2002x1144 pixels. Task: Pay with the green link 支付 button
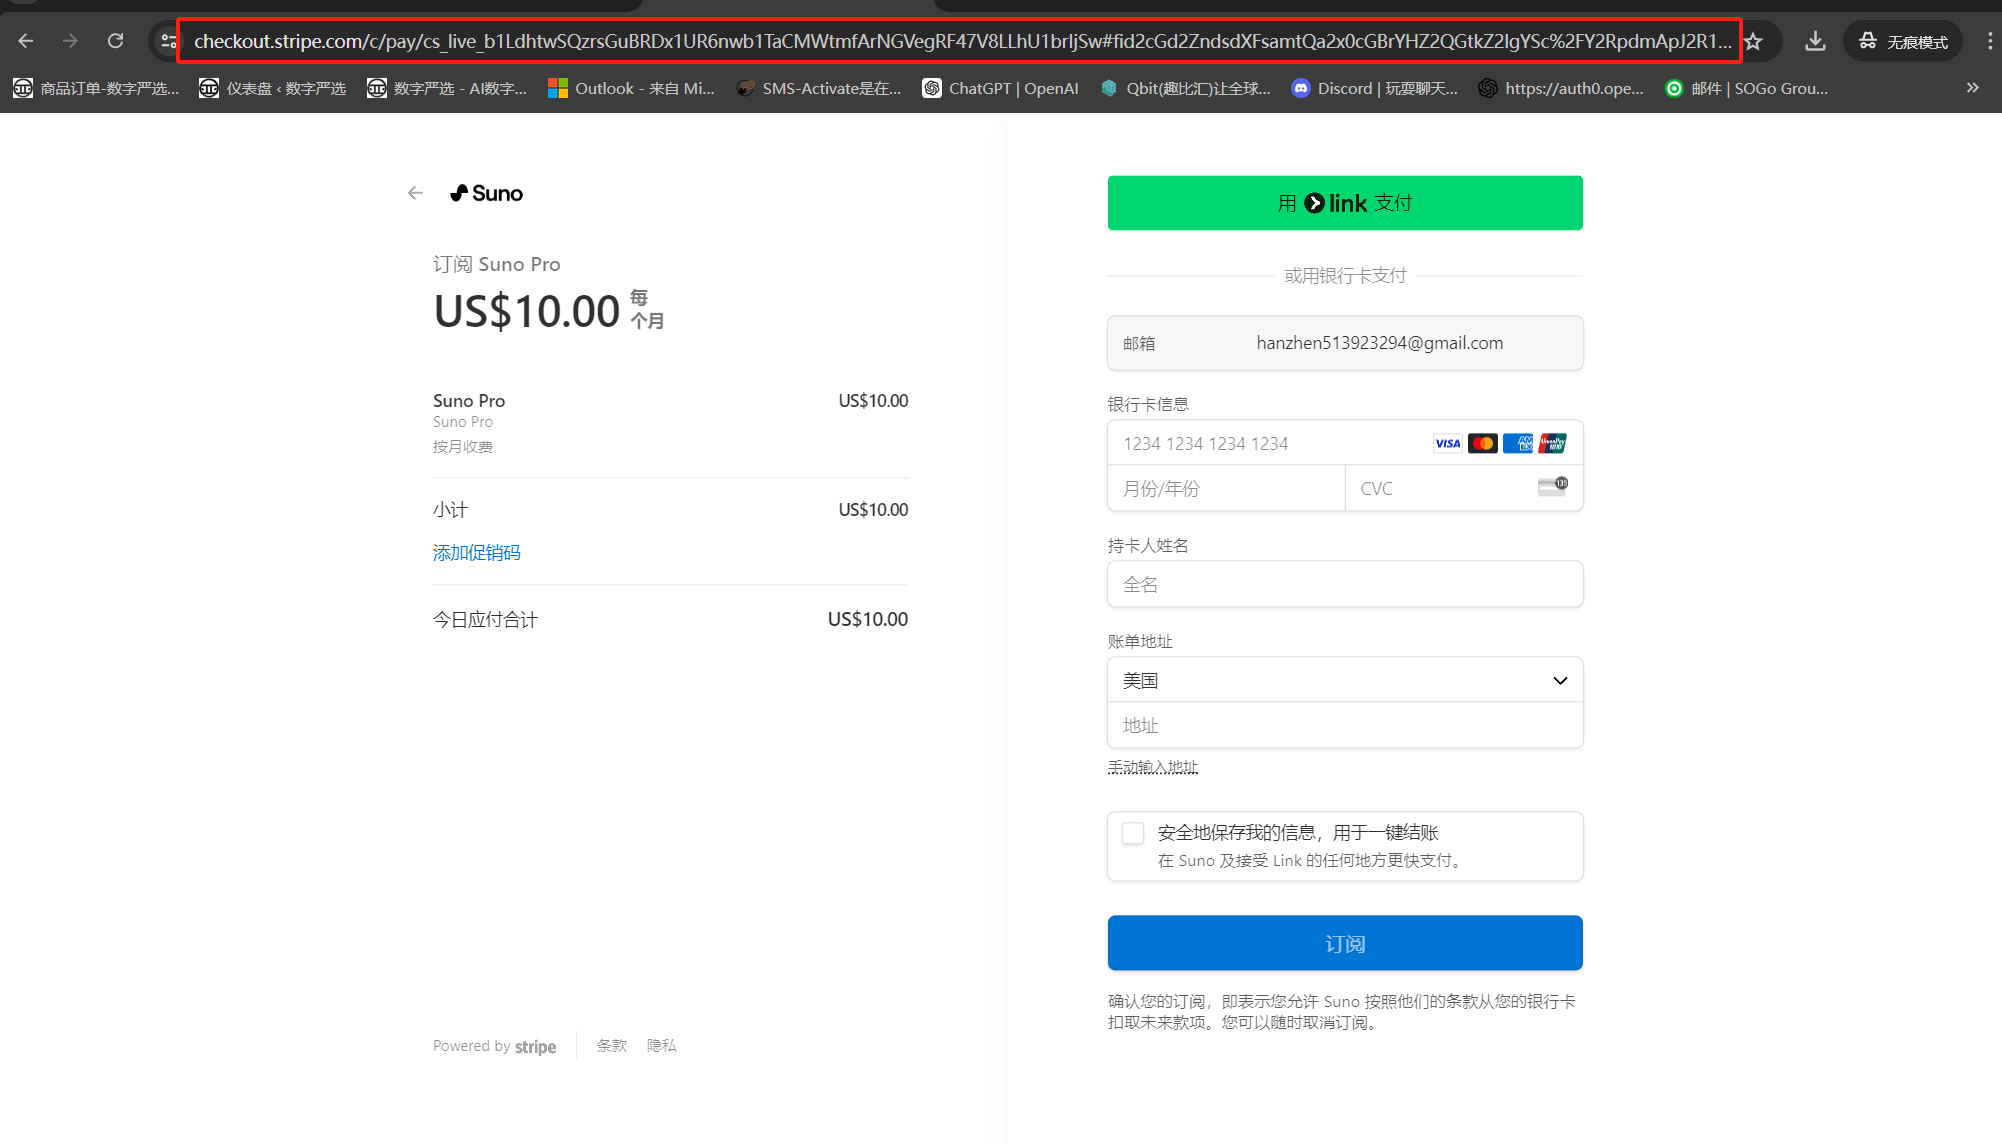(x=1345, y=203)
